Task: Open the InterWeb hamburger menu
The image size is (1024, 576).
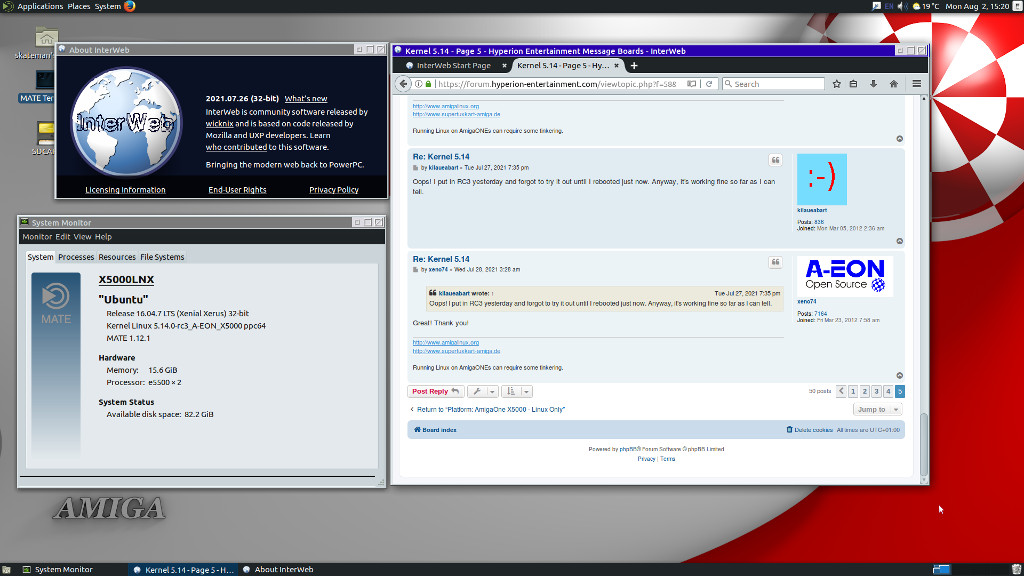Action: click(917, 84)
